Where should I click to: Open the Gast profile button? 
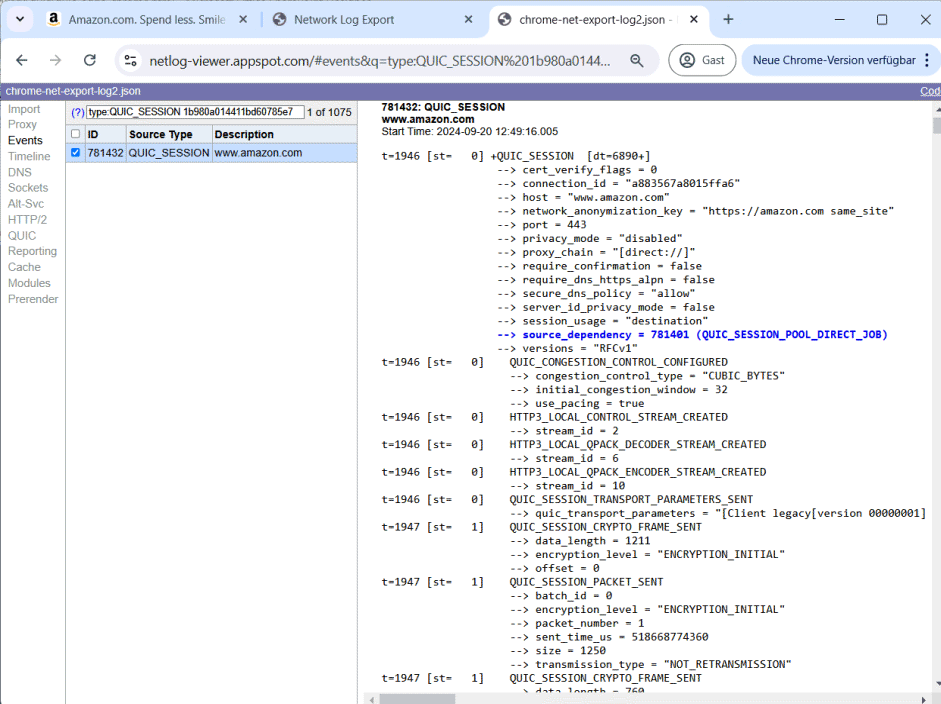click(702, 60)
